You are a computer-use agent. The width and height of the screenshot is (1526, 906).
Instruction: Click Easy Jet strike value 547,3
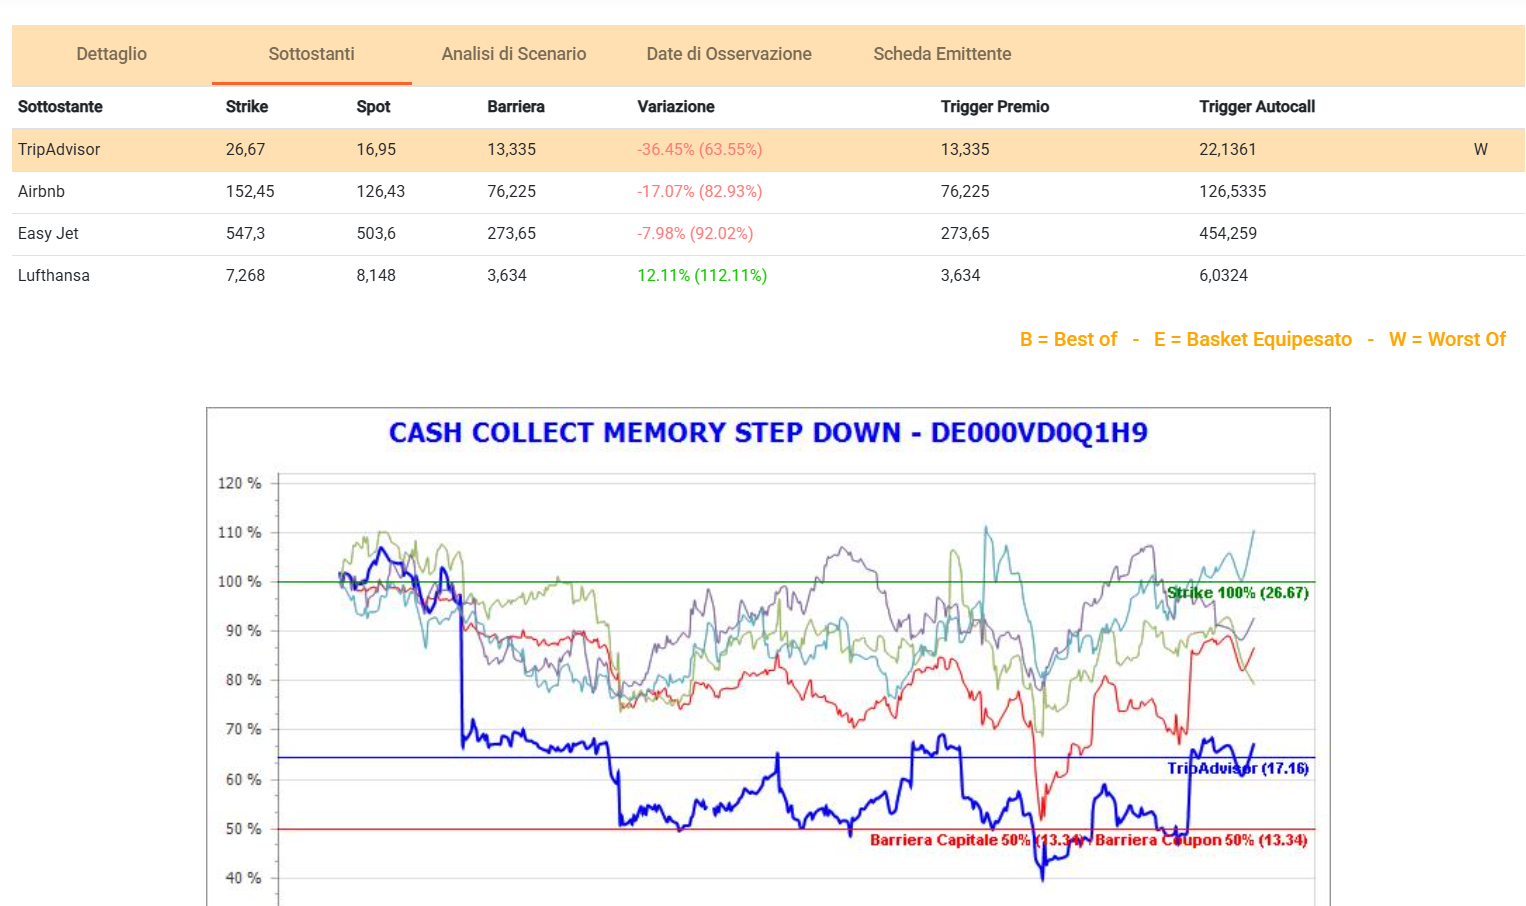(x=245, y=234)
